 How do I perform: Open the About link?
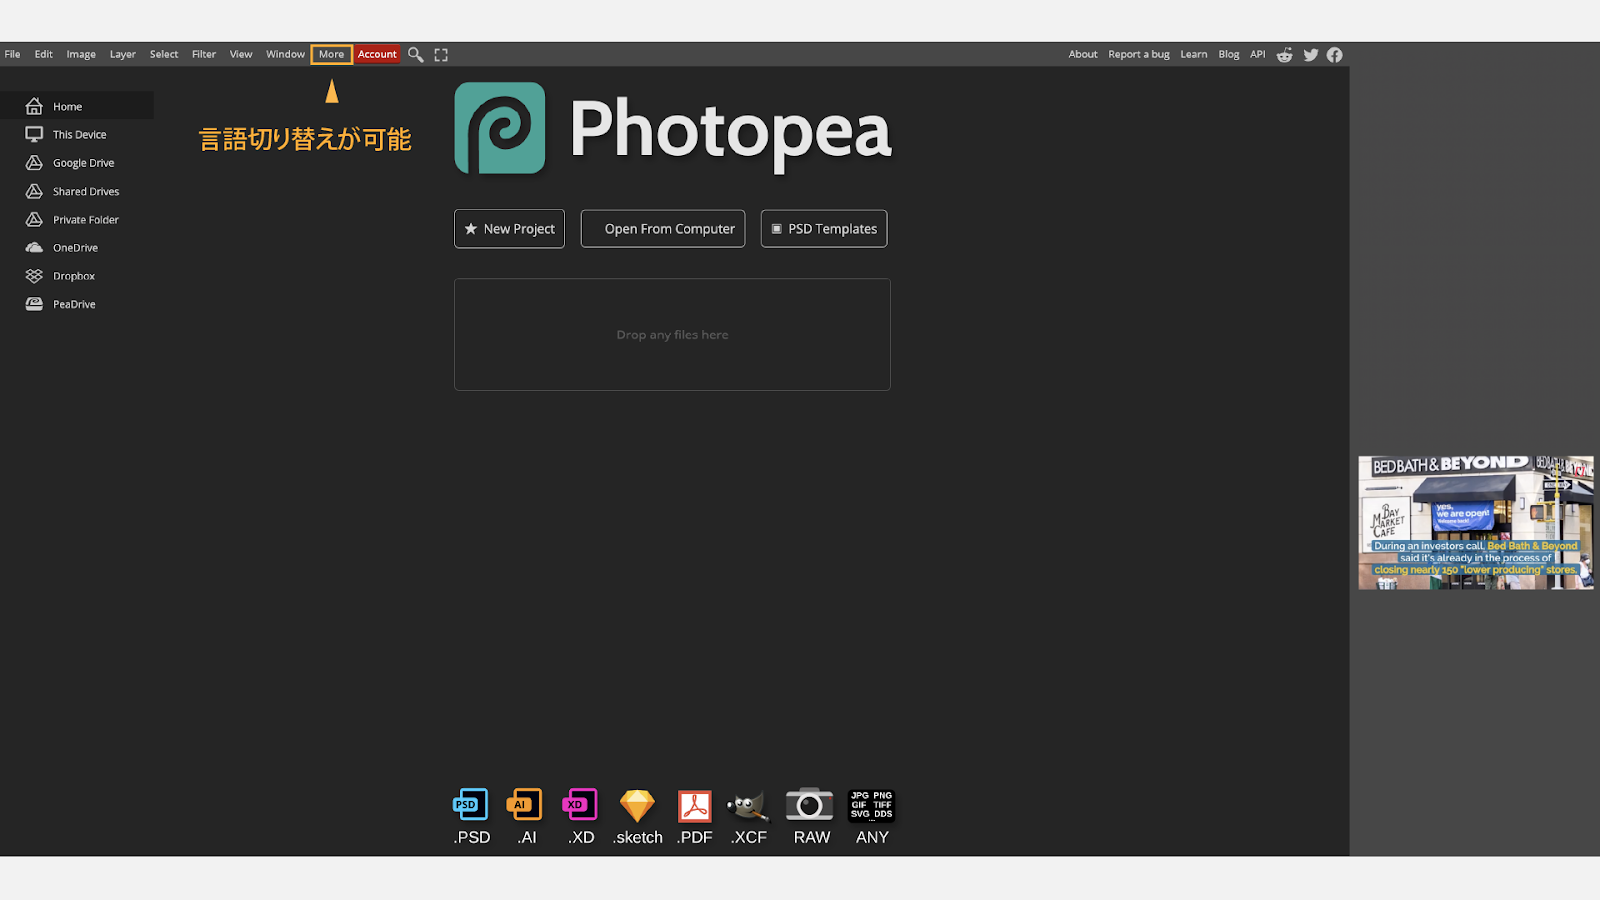coord(1083,55)
